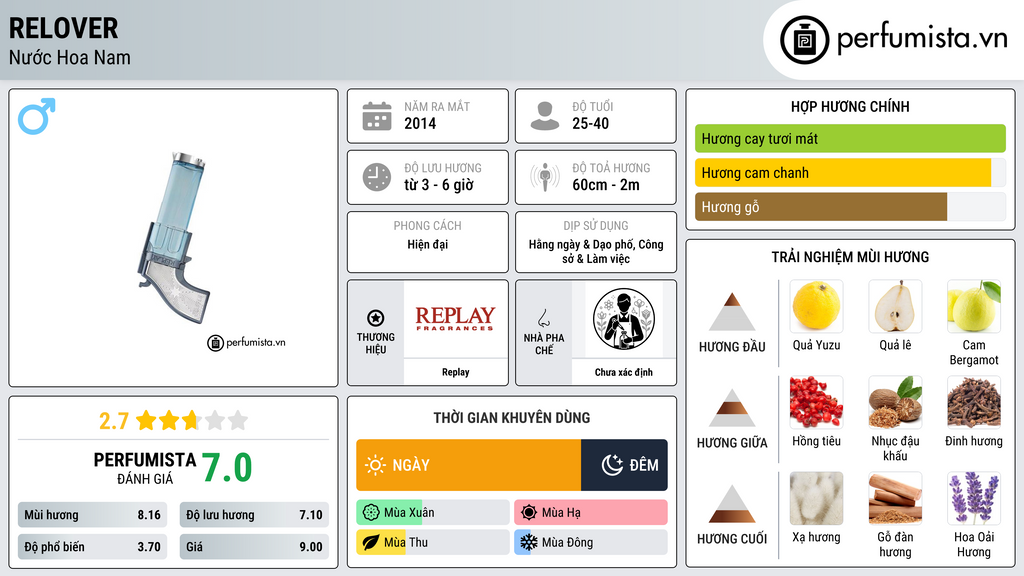Select the Gỗ đàn hương sandalwood image
1024x576 pixels.
coord(895,498)
